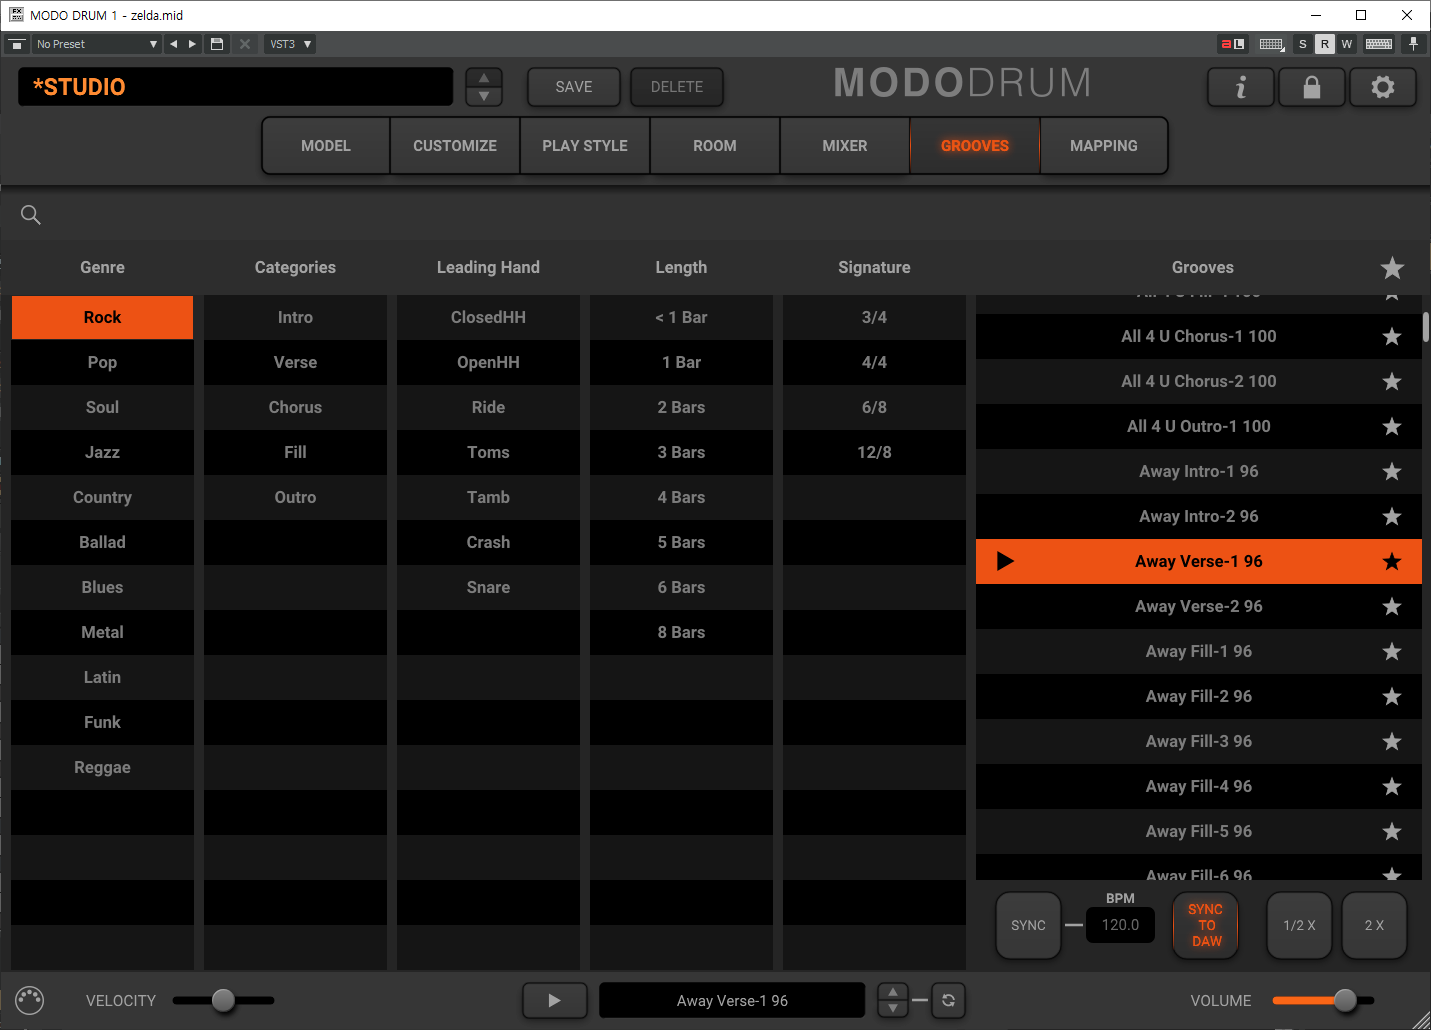The image size is (1431, 1030).
Task: Star the All 4 U Outro-1 100 groove
Action: 1392,426
